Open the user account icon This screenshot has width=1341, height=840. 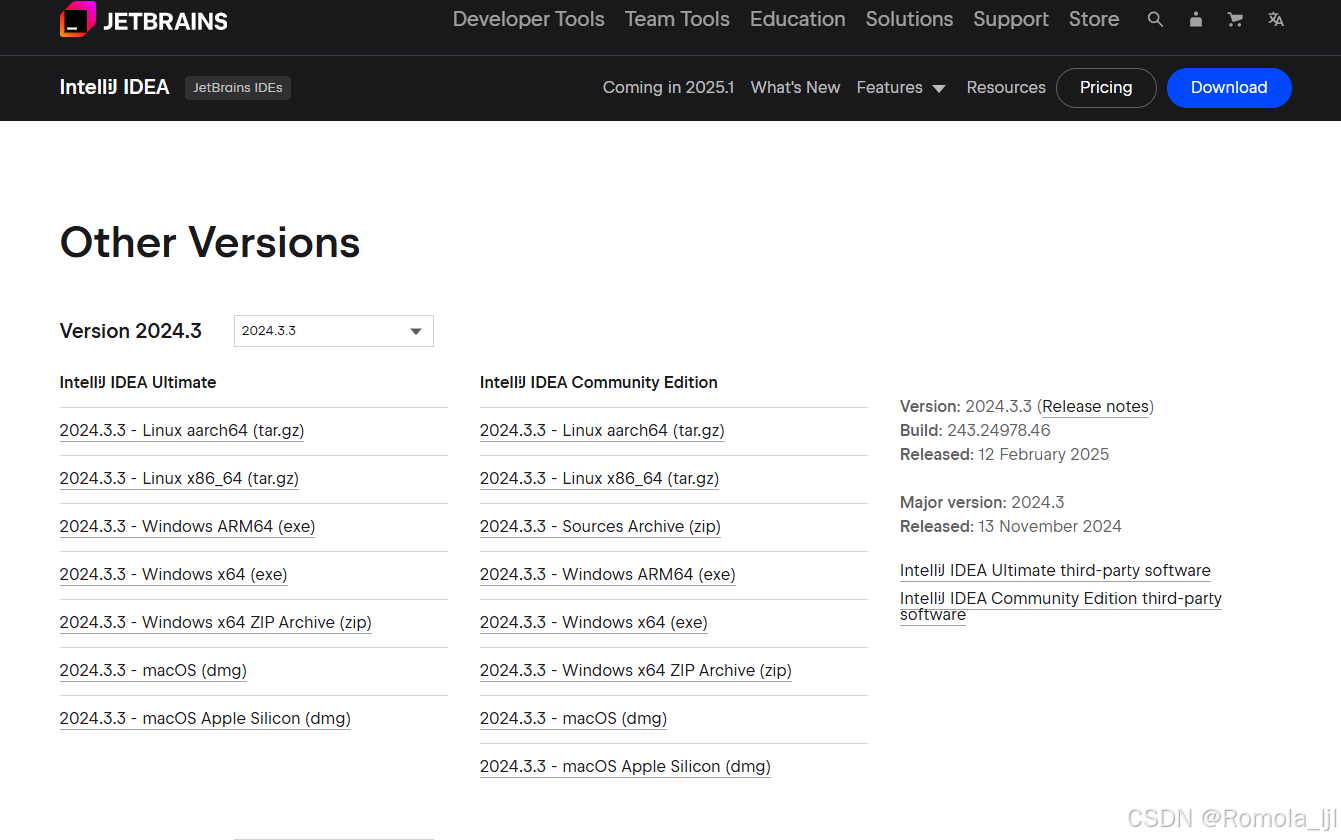(1195, 19)
